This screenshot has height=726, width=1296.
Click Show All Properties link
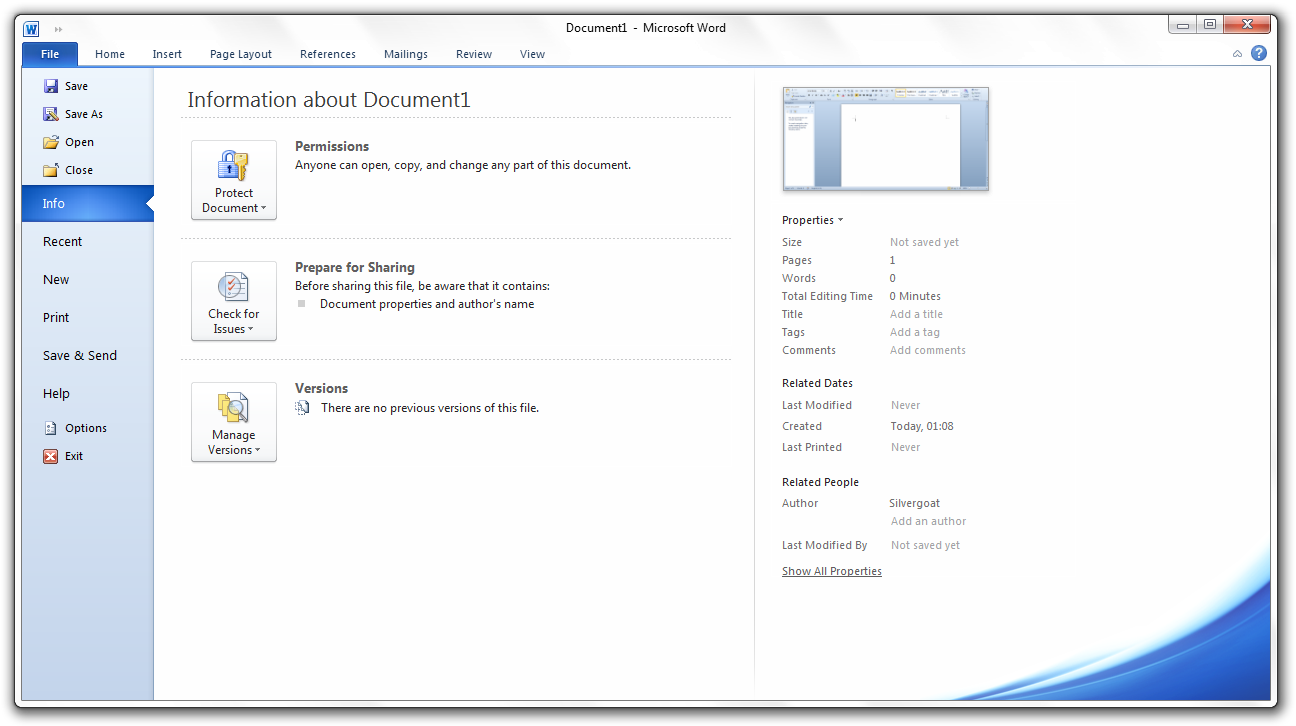[832, 572]
